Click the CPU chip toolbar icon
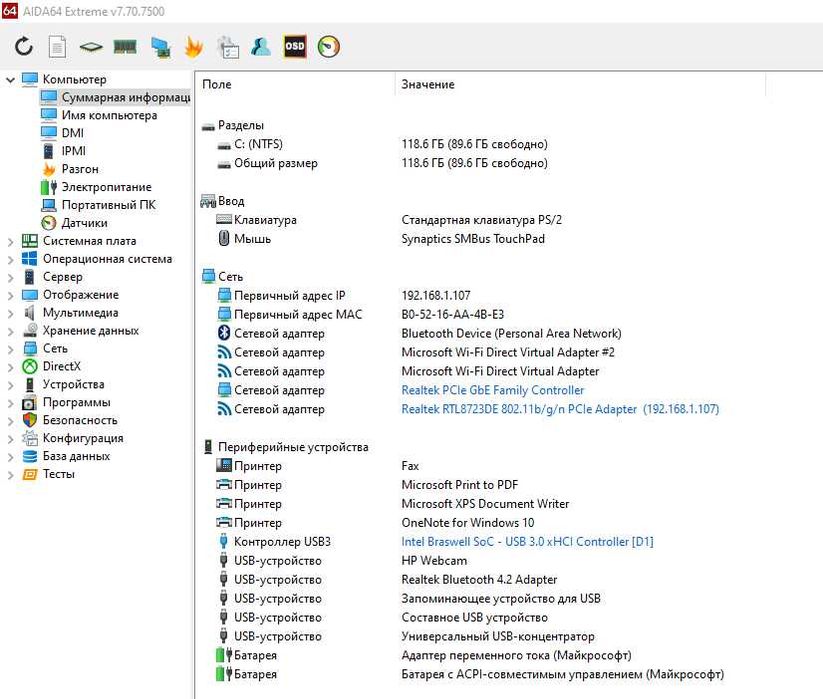Viewport: 823px width, 699px height. click(x=91, y=47)
